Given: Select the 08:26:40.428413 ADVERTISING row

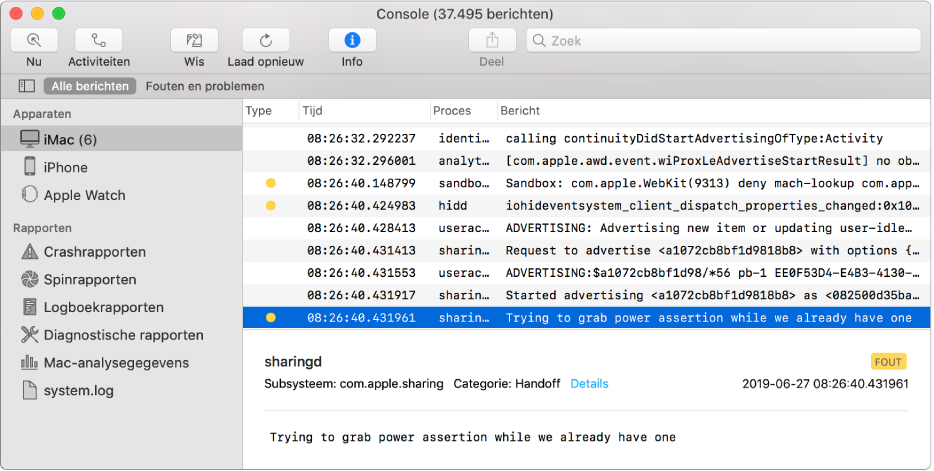Looking at the screenshot, I should pos(586,228).
